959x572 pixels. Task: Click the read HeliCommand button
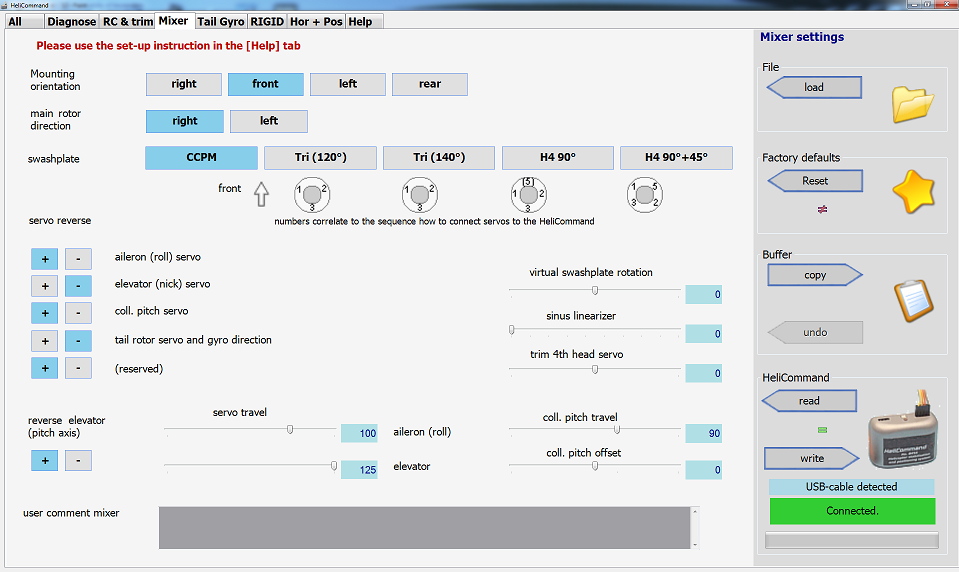(809, 401)
